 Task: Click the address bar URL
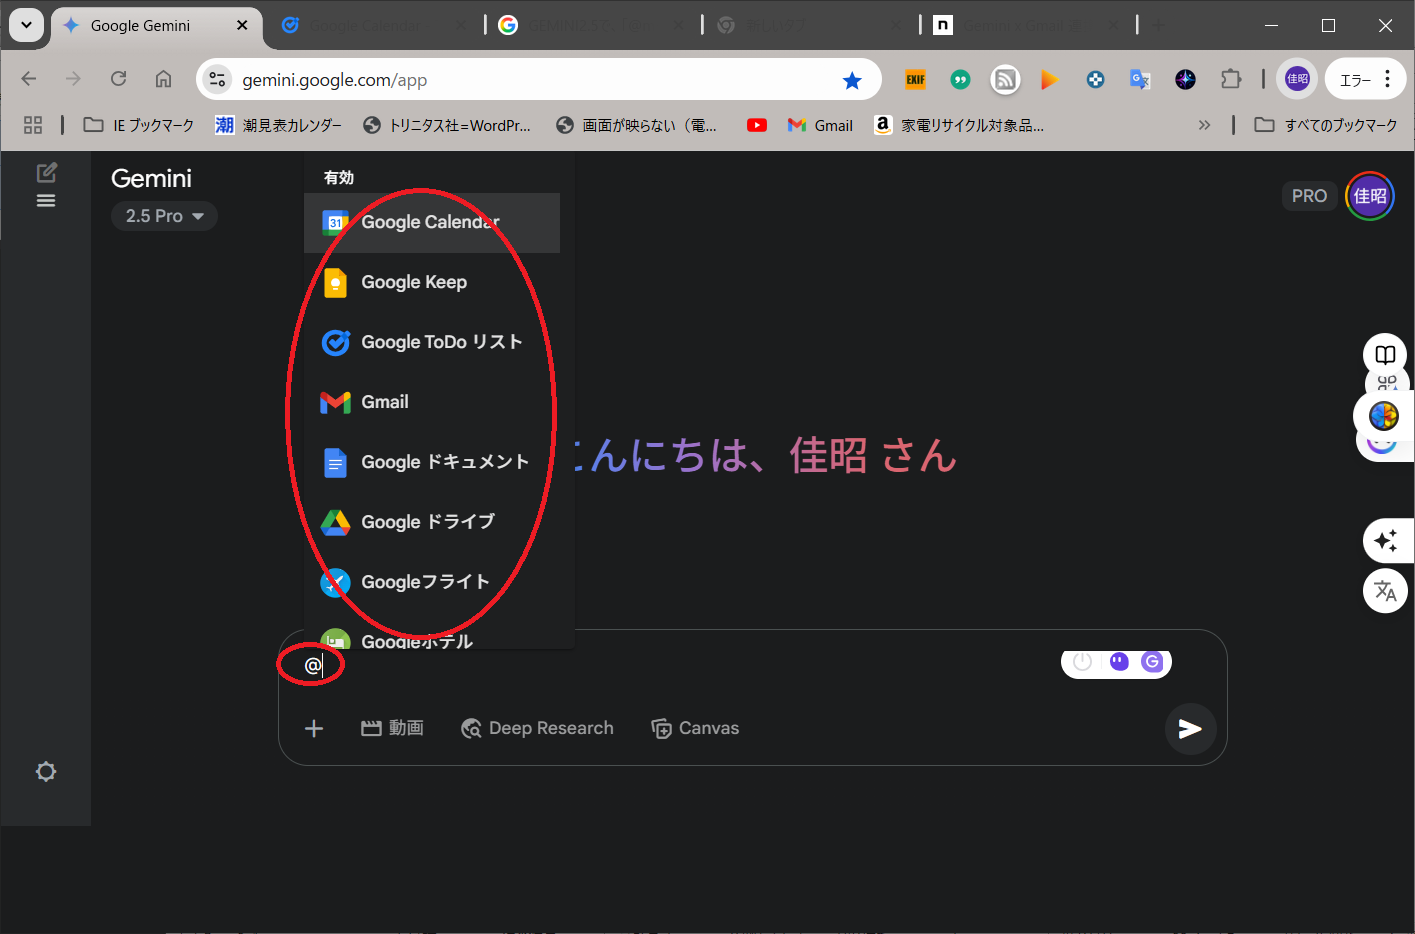[335, 80]
